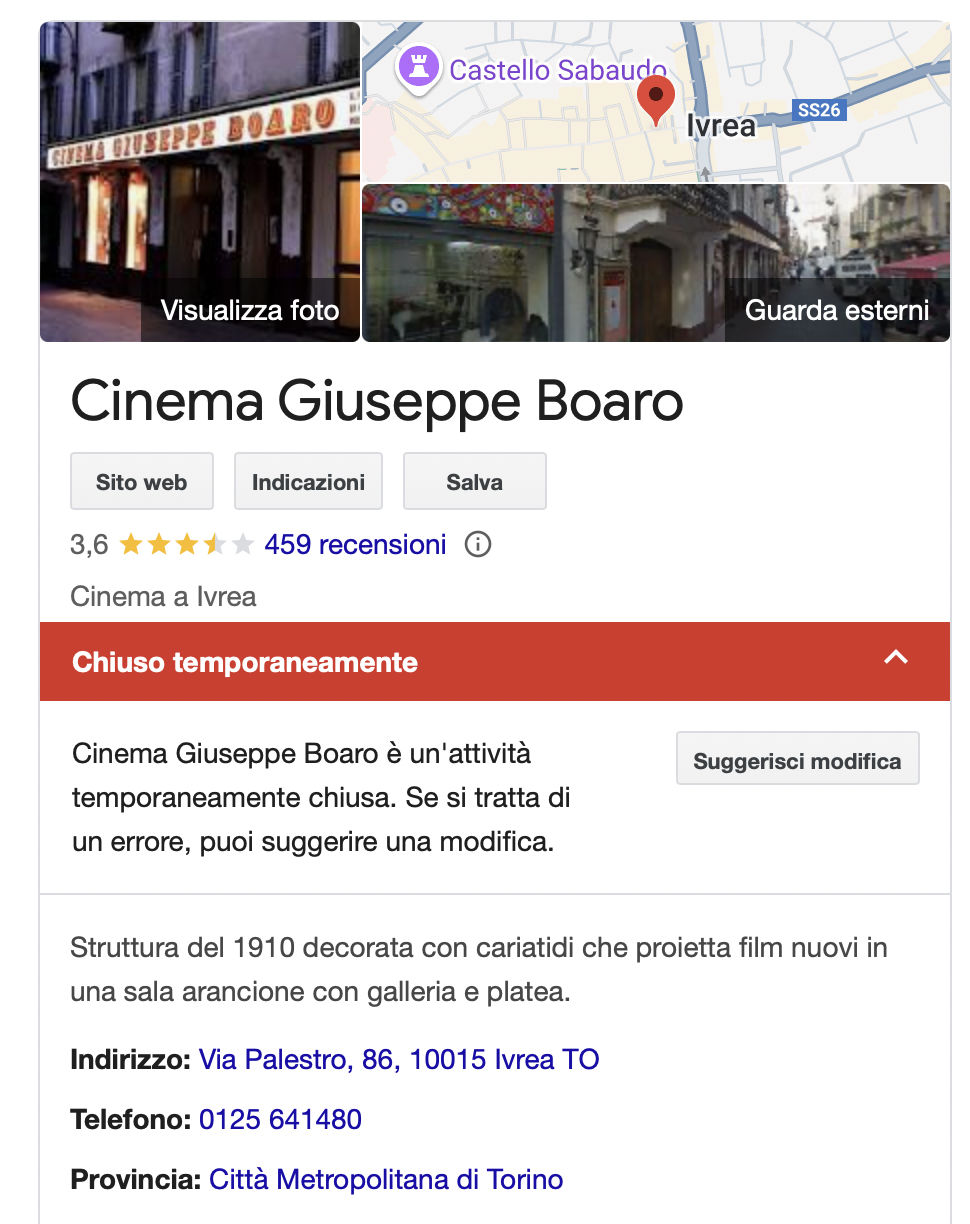Collapse the closure notice using the chevron arrow
The height and width of the screenshot is (1224, 970).
tap(896, 658)
